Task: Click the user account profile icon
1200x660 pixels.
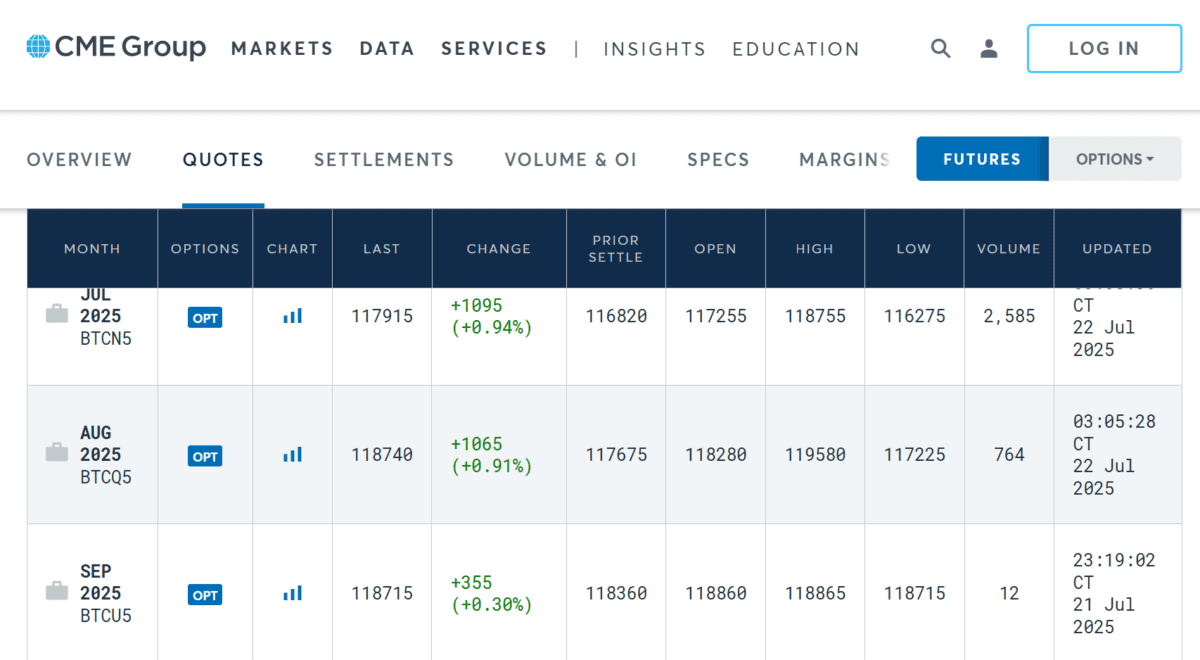Action: pos(989,48)
